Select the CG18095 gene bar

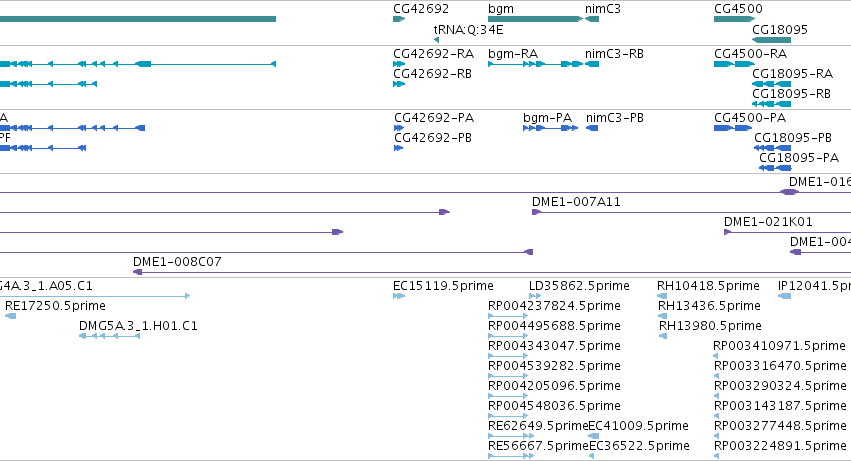tap(772, 40)
